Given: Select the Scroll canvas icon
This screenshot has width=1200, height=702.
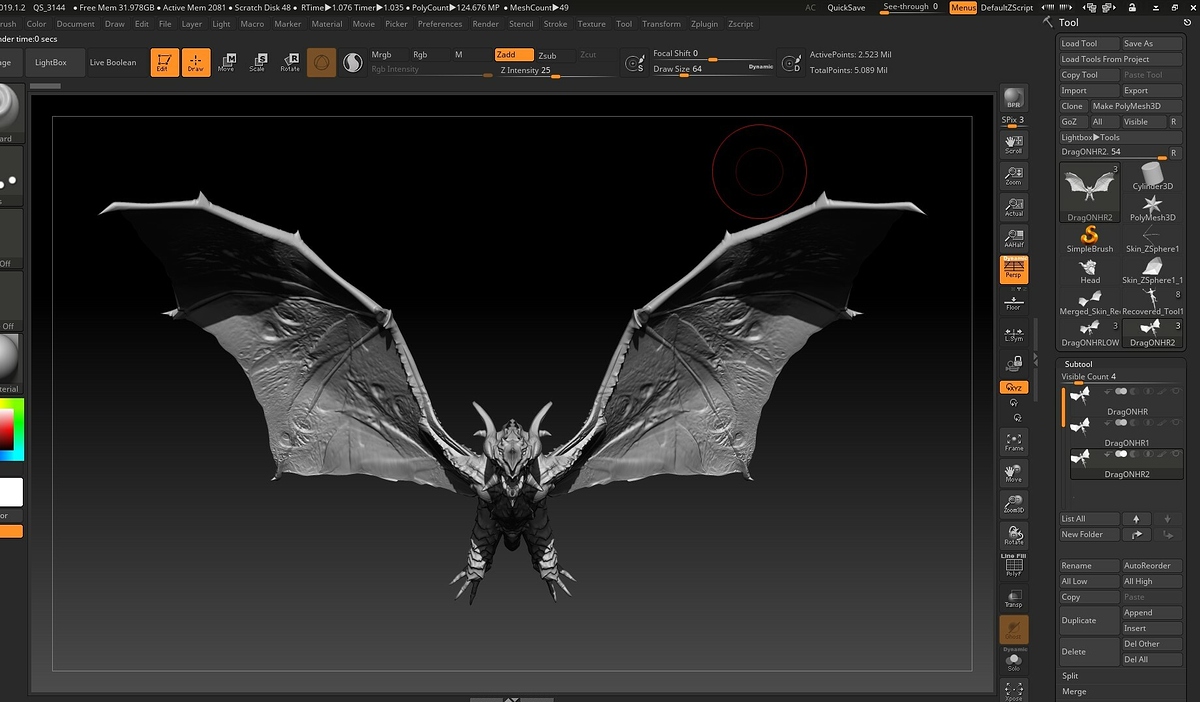Looking at the screenshot, I should (1014, 145).
